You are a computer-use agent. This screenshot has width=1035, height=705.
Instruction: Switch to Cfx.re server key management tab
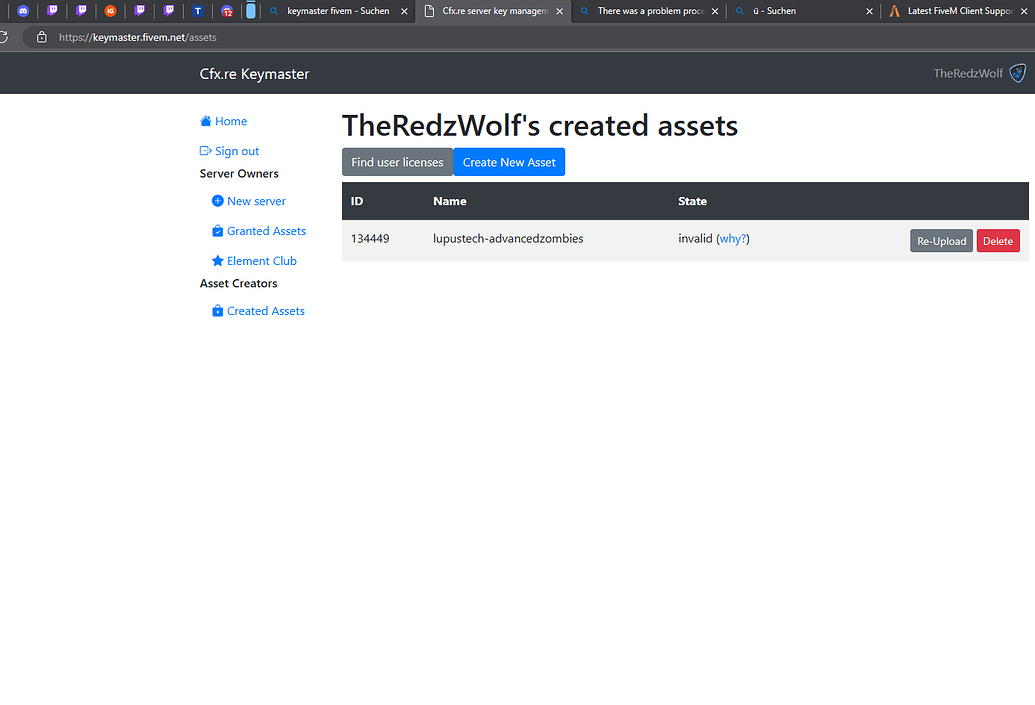pyautogui.click(x=494, y=11)
